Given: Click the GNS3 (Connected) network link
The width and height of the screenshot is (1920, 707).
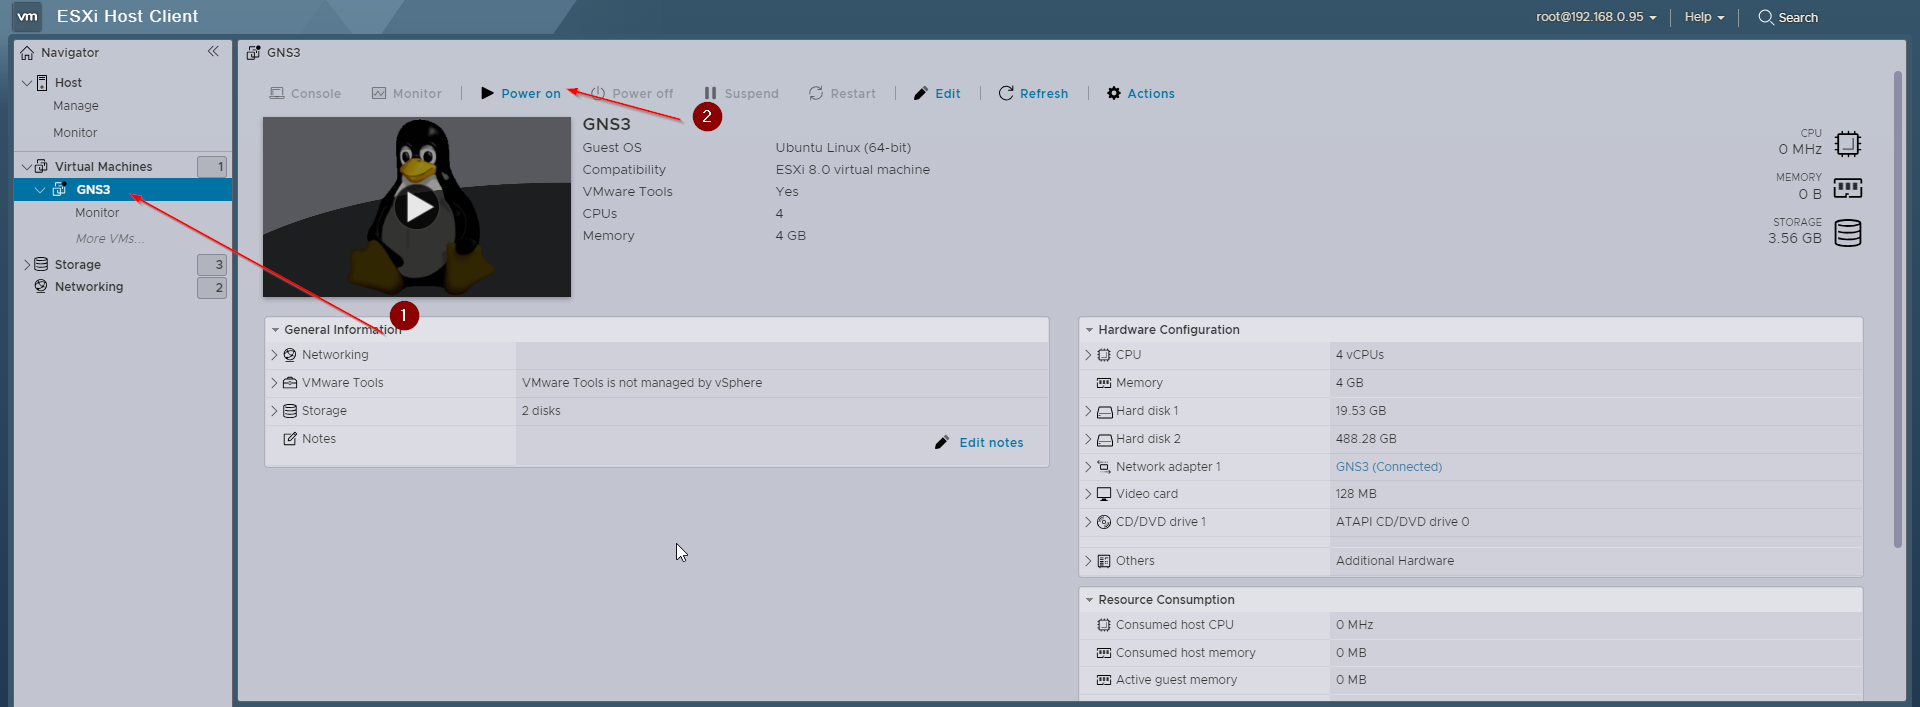Looking at the screenshot, I should click(1388, 467).
